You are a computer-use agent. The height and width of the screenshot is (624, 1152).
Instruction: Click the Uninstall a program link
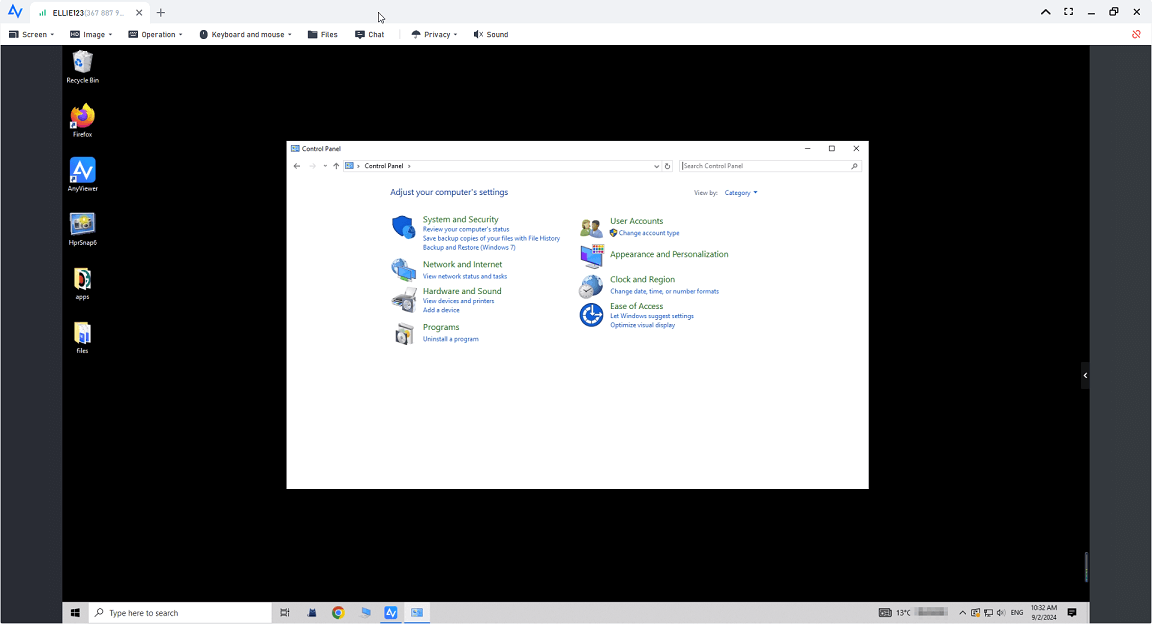click(x=450, y=339)
